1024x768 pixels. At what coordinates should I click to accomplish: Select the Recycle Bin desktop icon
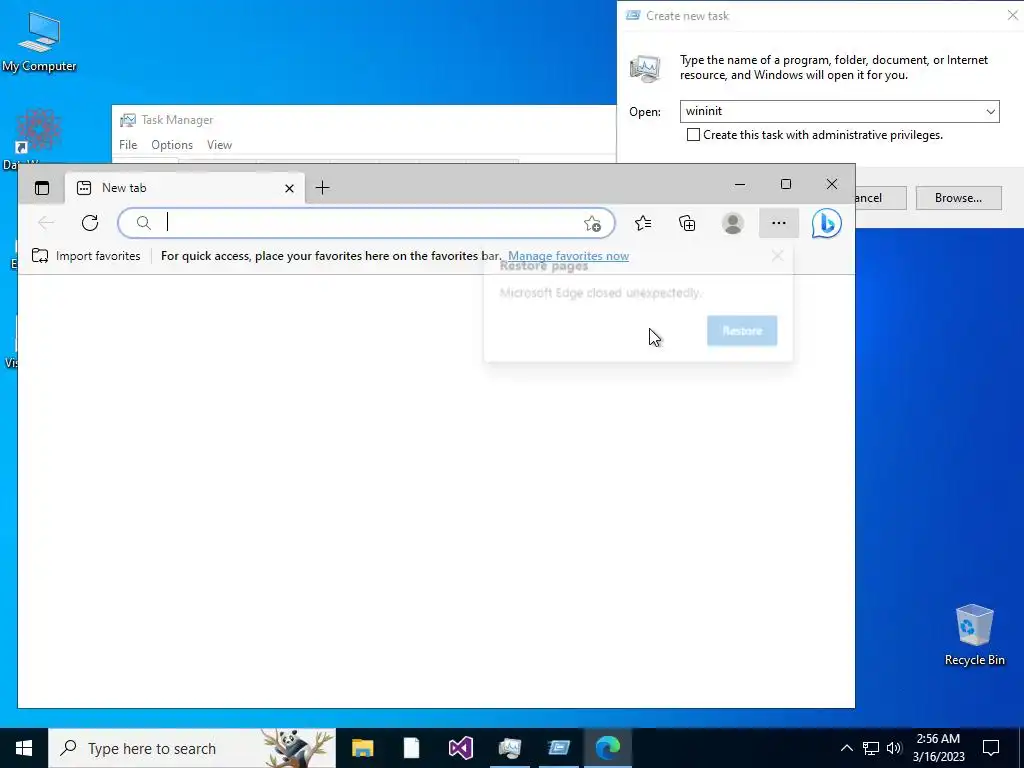[x=974, y=635]
